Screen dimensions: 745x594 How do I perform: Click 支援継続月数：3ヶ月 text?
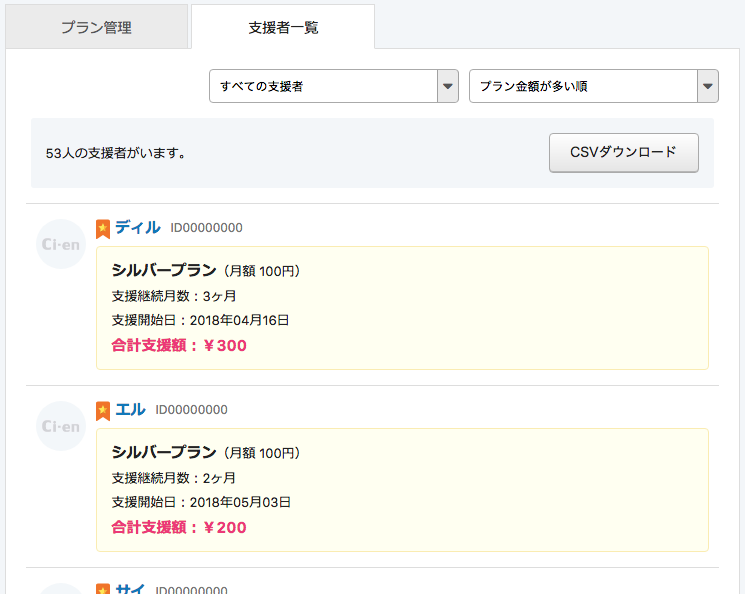click(x=174, y=296)
